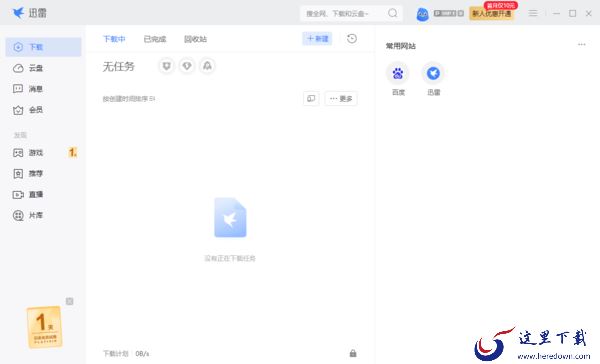Click the blue user avatar icon
This screenshot has width=600, height=364.
pyautogui.click(x=422, y=14)
